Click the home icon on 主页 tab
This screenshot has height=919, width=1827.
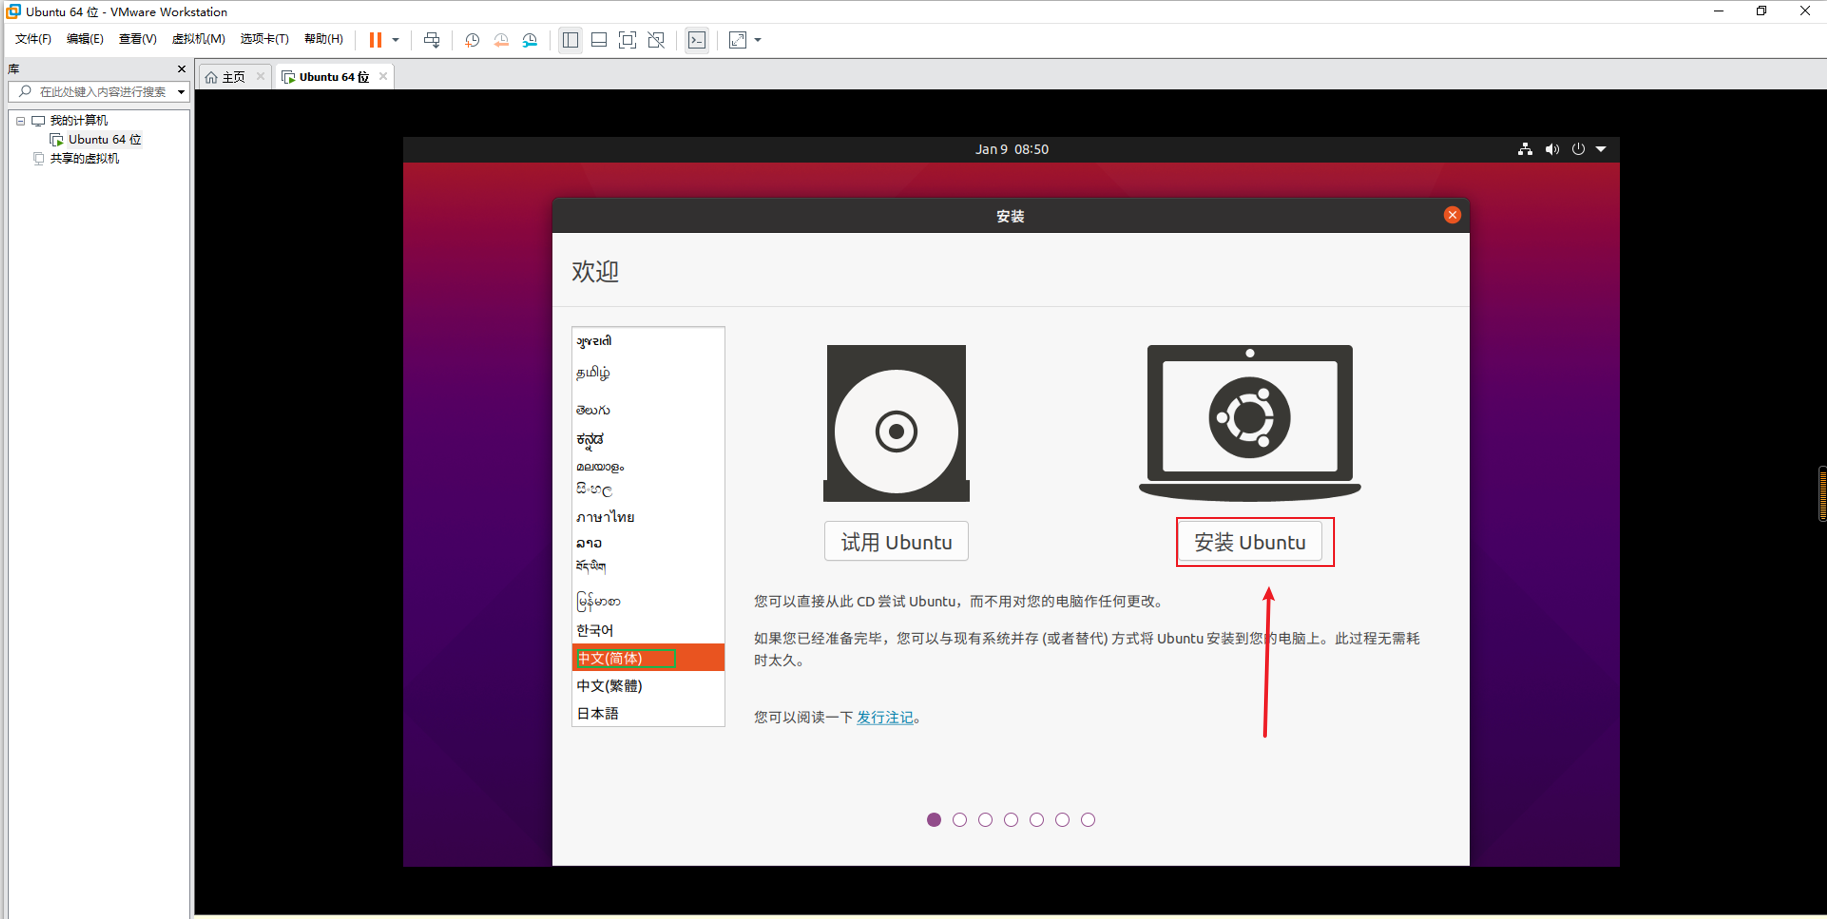(211, 77)
